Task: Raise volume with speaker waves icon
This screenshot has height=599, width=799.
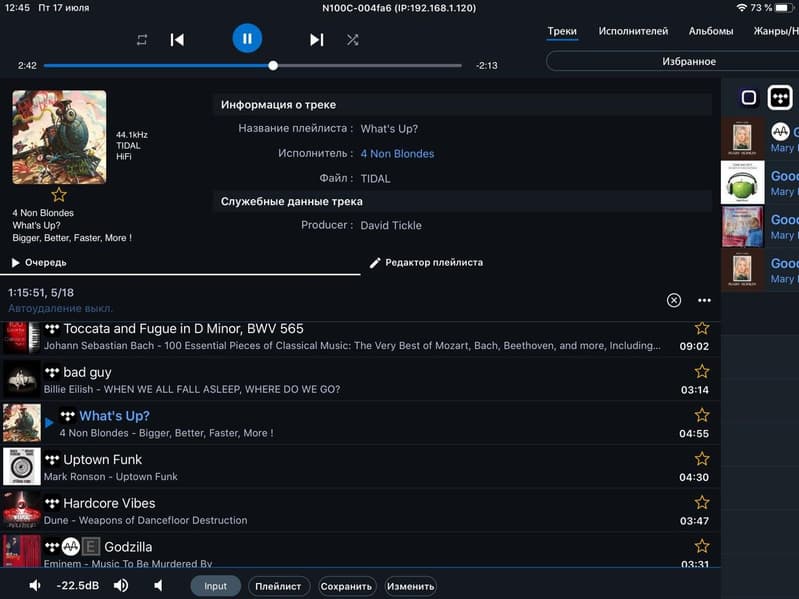Action: click(x=121, y=586)
